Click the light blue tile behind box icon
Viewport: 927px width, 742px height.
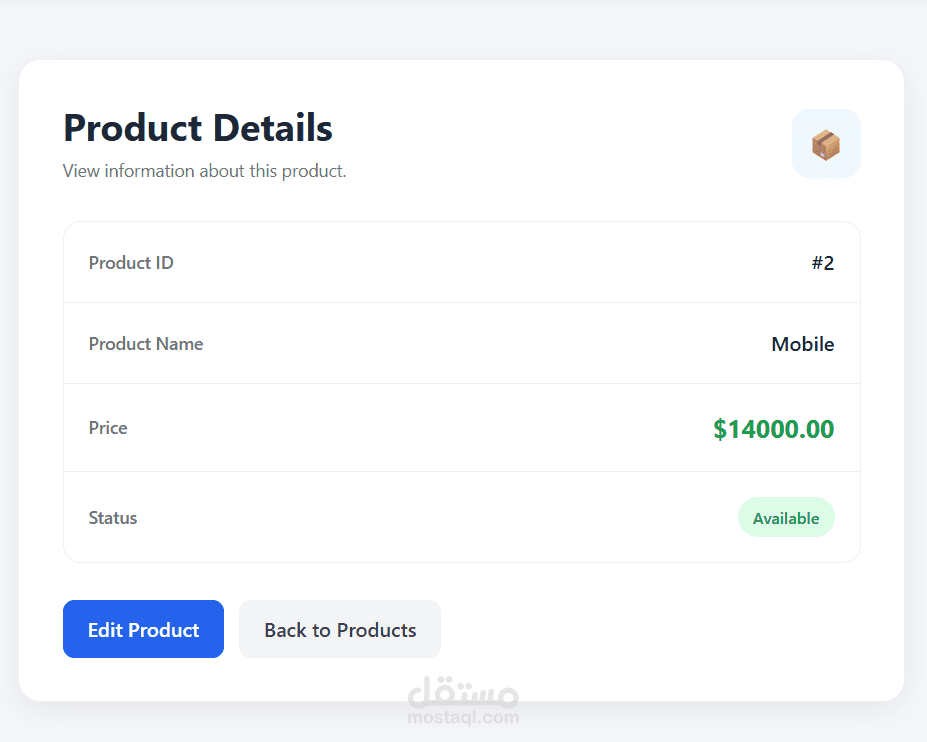pyautogui.click(x=826, y=143)
